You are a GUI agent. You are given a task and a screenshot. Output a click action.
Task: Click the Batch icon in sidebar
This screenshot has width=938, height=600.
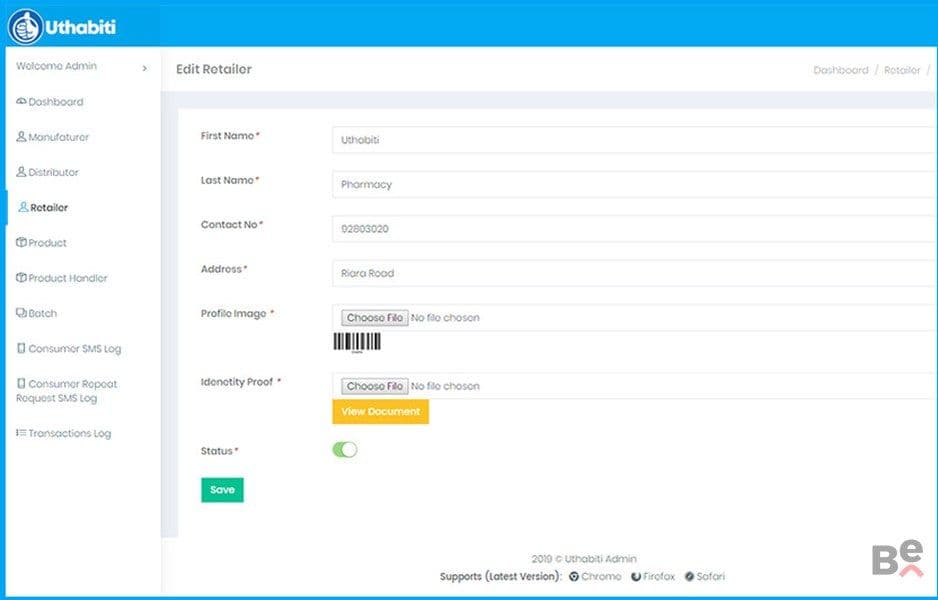click(x=21, y=313)
